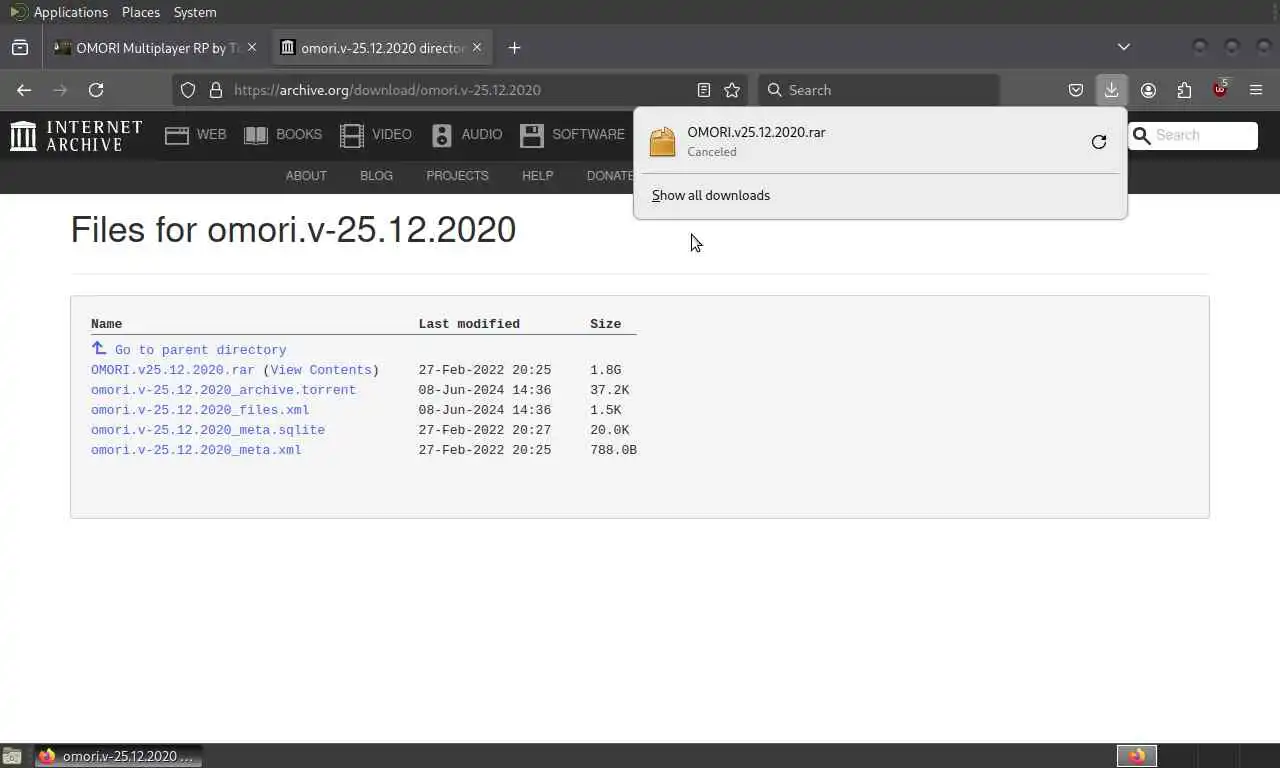Reload the current page
This screenshot has width=1280, height=768.
(96, 90)
